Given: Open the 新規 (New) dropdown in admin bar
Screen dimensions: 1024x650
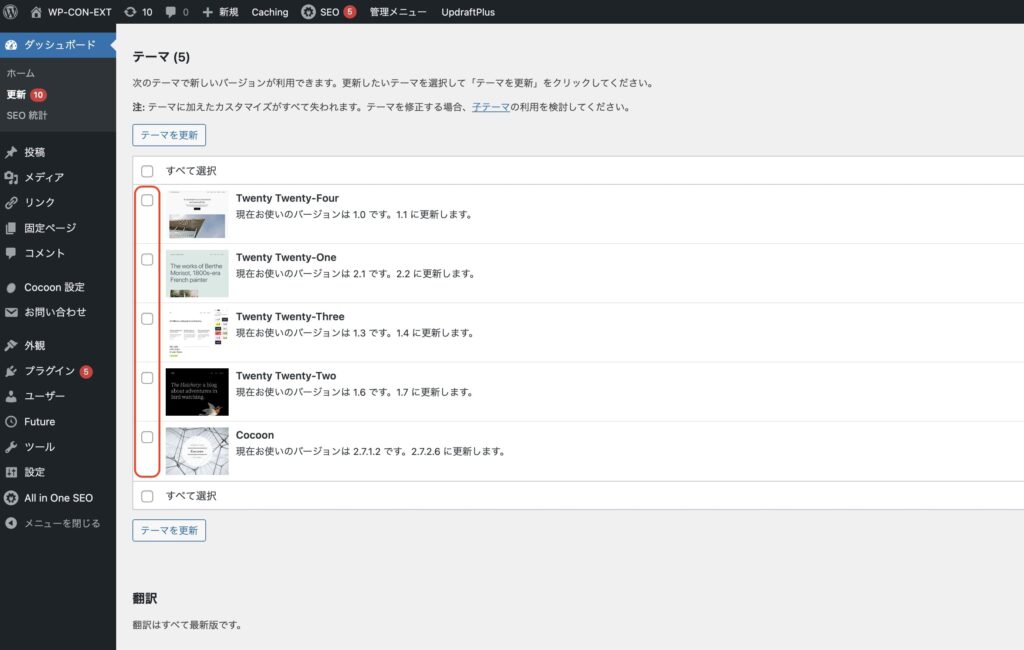Looking at the screenshot, I should click(220, 12).
